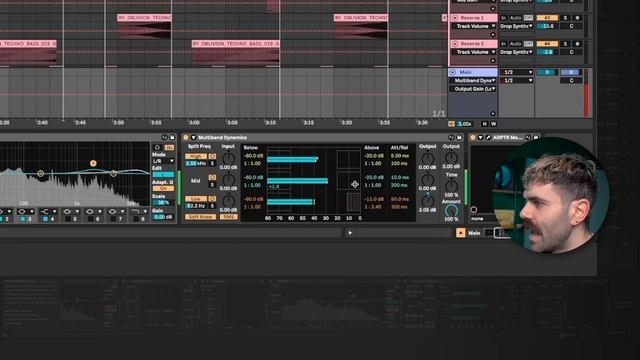Screen dimensions: 640x360
Task: Select EQ filter point 3 on curve
Action: (x=93, y=163)
